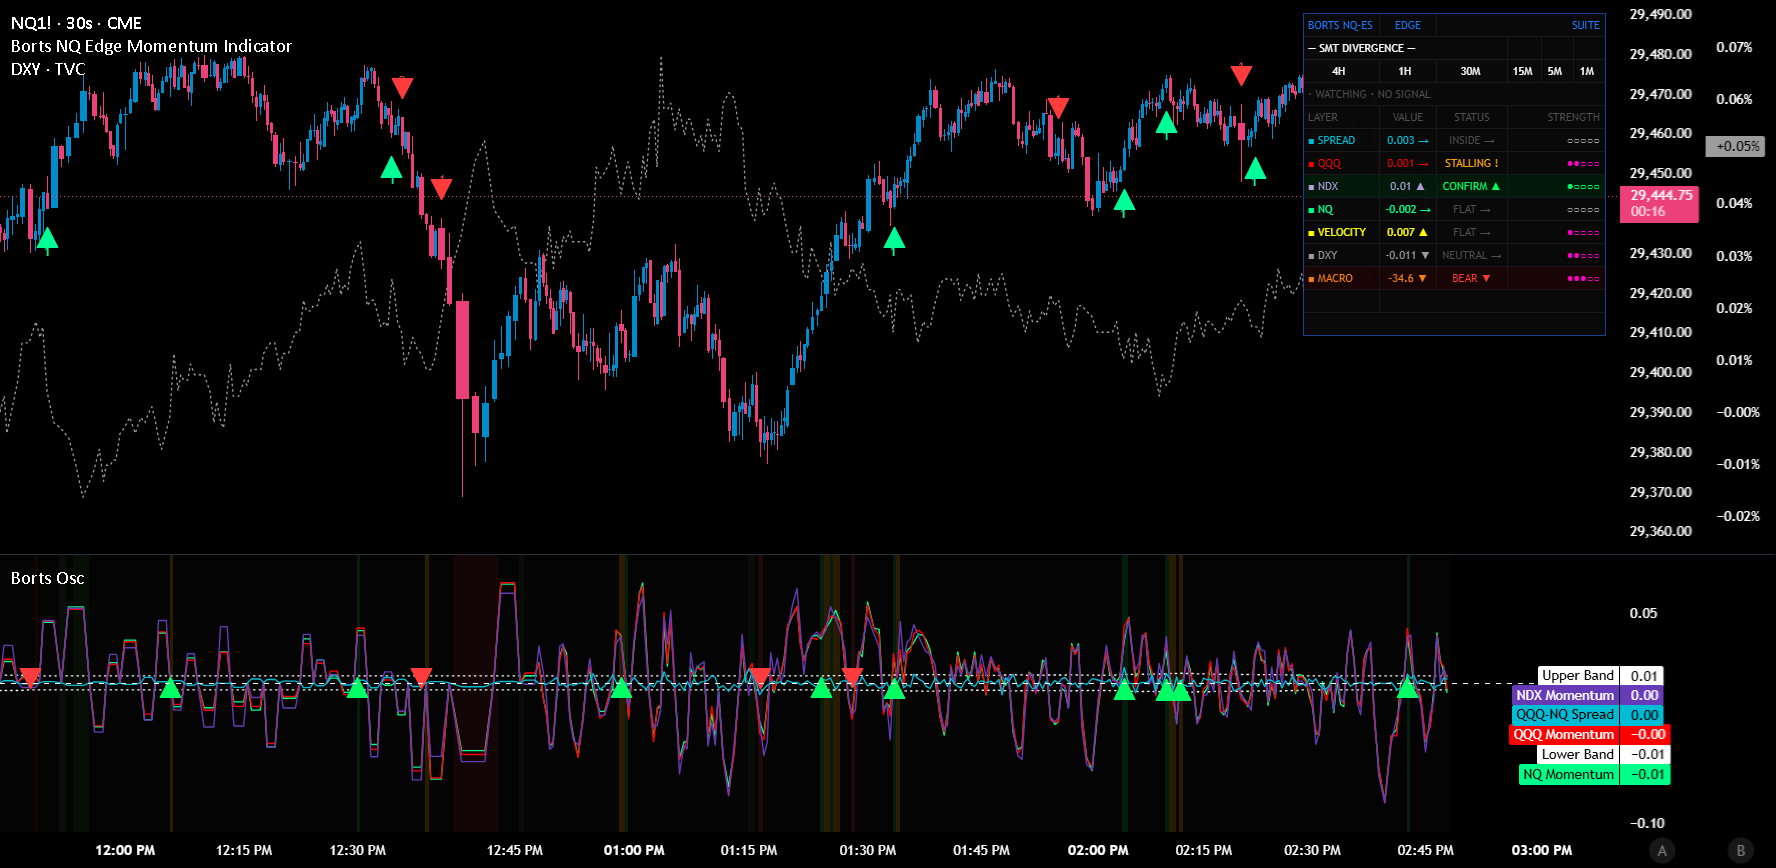Click the 03:00 PM time axis label
Screen dimensions: 1776x868
(1541, 850)
